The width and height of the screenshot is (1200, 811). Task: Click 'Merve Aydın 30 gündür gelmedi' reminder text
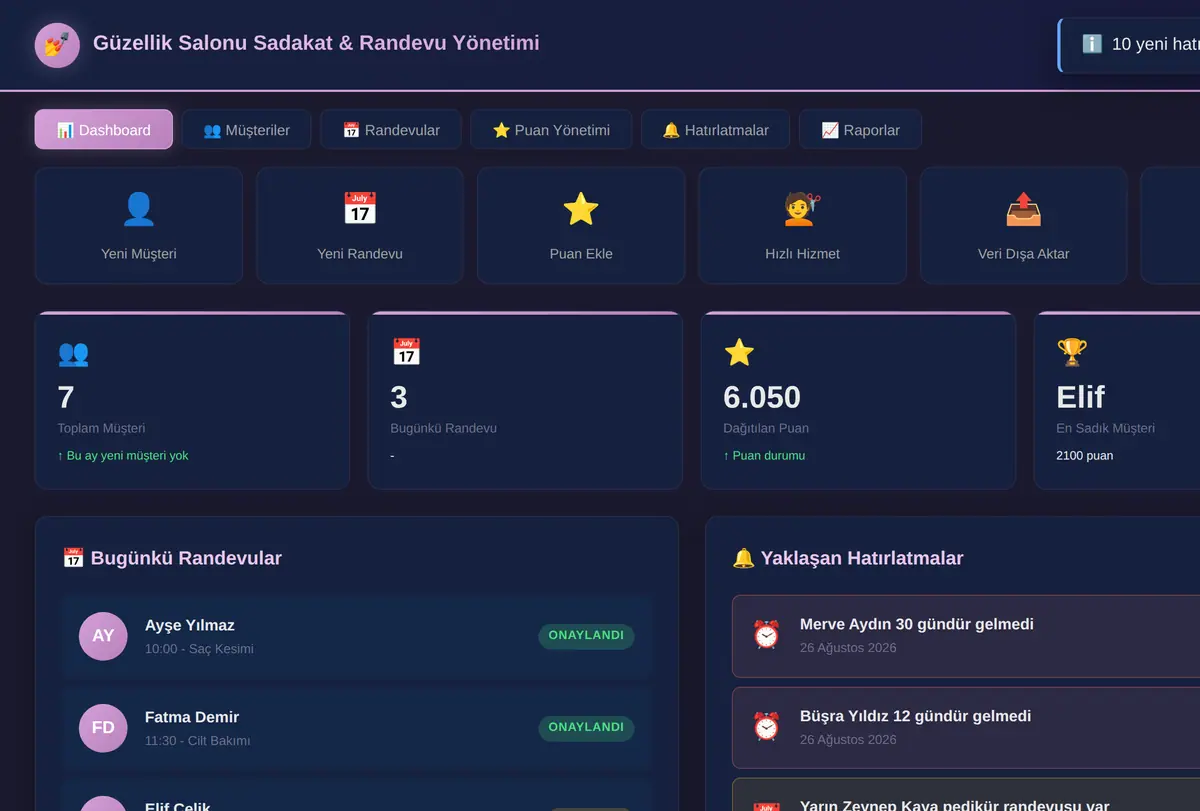point(917,625)
